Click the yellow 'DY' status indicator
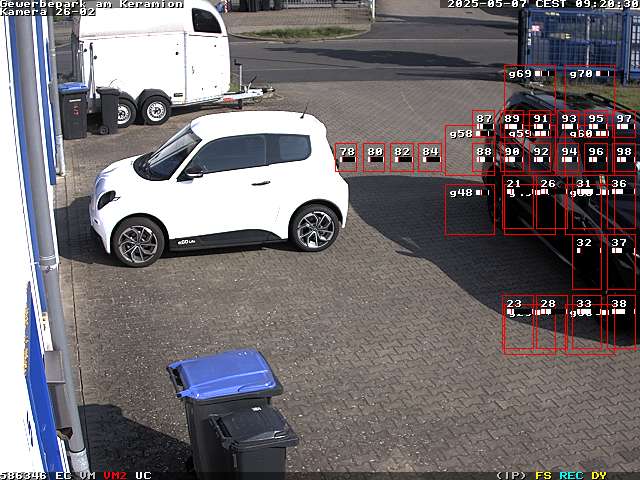This screenshot has height=480, width=640. coord(599,476)
